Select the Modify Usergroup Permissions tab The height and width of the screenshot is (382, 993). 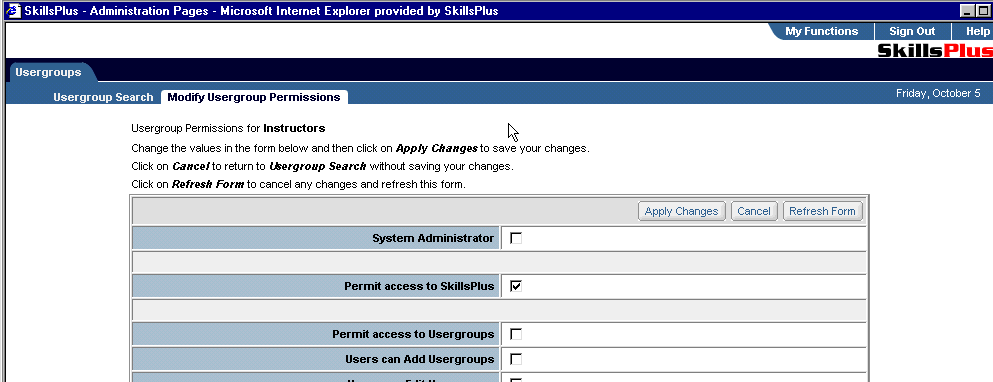[254, 97]
